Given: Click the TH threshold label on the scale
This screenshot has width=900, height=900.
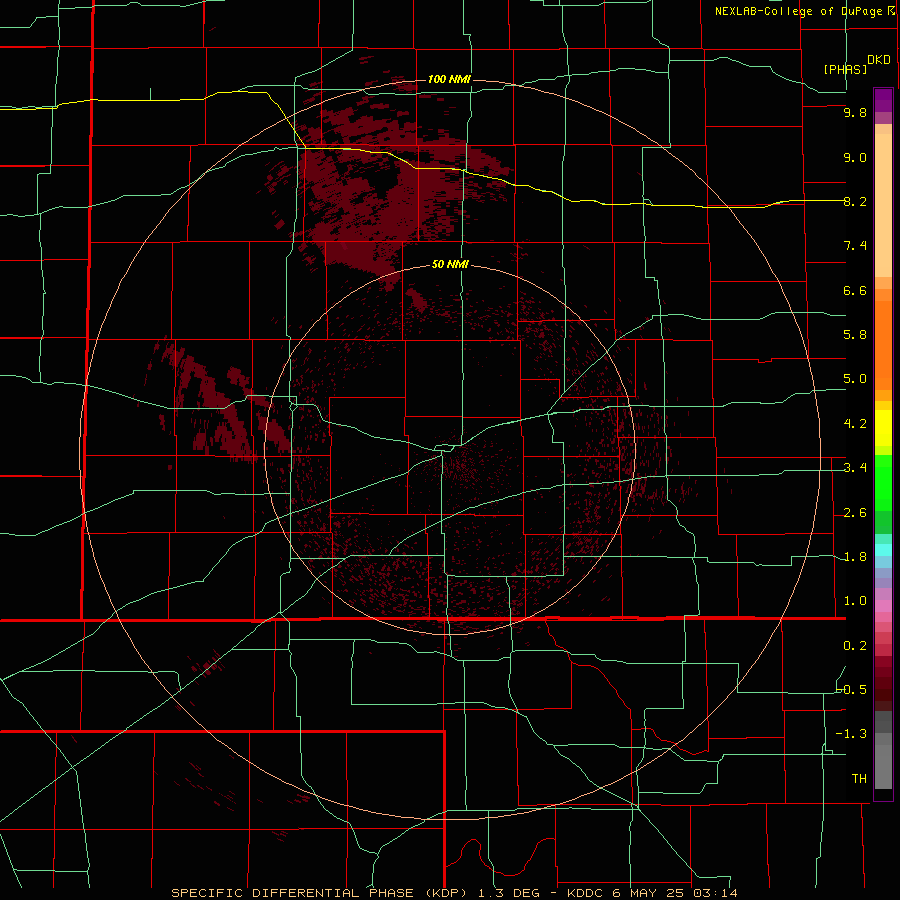Looking at the screenshot, I should tap(859, 778).
